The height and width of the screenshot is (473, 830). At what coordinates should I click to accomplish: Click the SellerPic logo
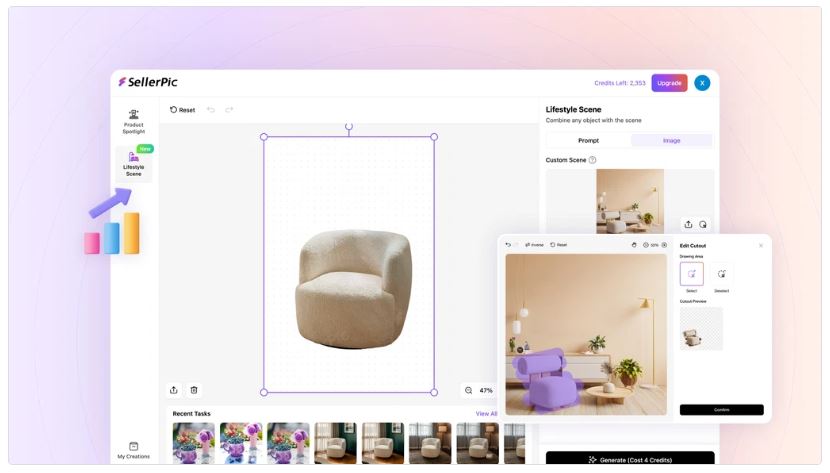[148, 82]
